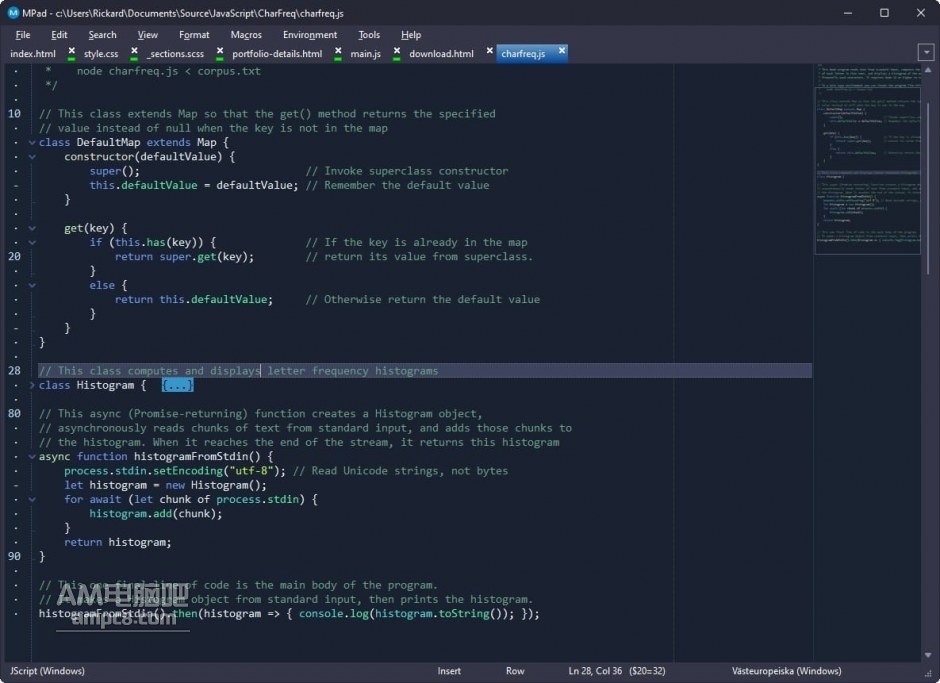
Task: Close the style.css tab
Action: point(134,52)
